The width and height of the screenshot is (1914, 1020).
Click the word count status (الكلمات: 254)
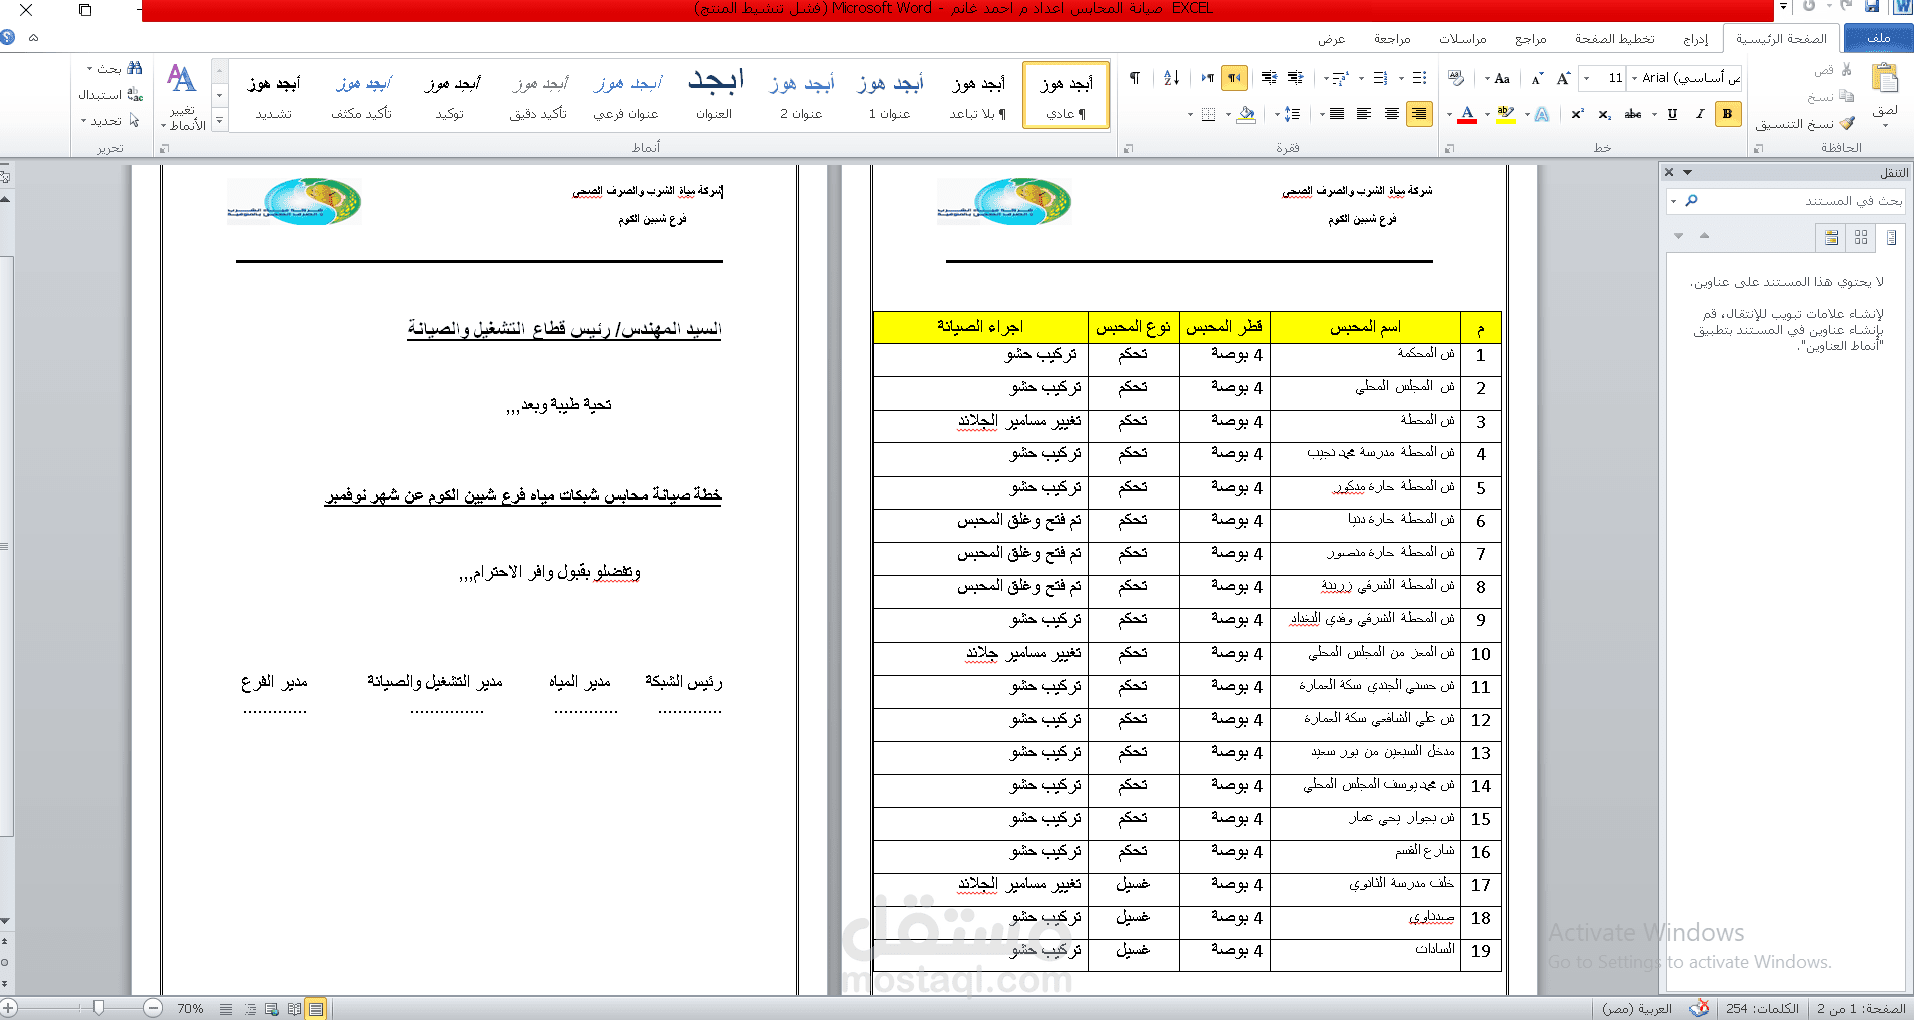coord(1762,1008)
